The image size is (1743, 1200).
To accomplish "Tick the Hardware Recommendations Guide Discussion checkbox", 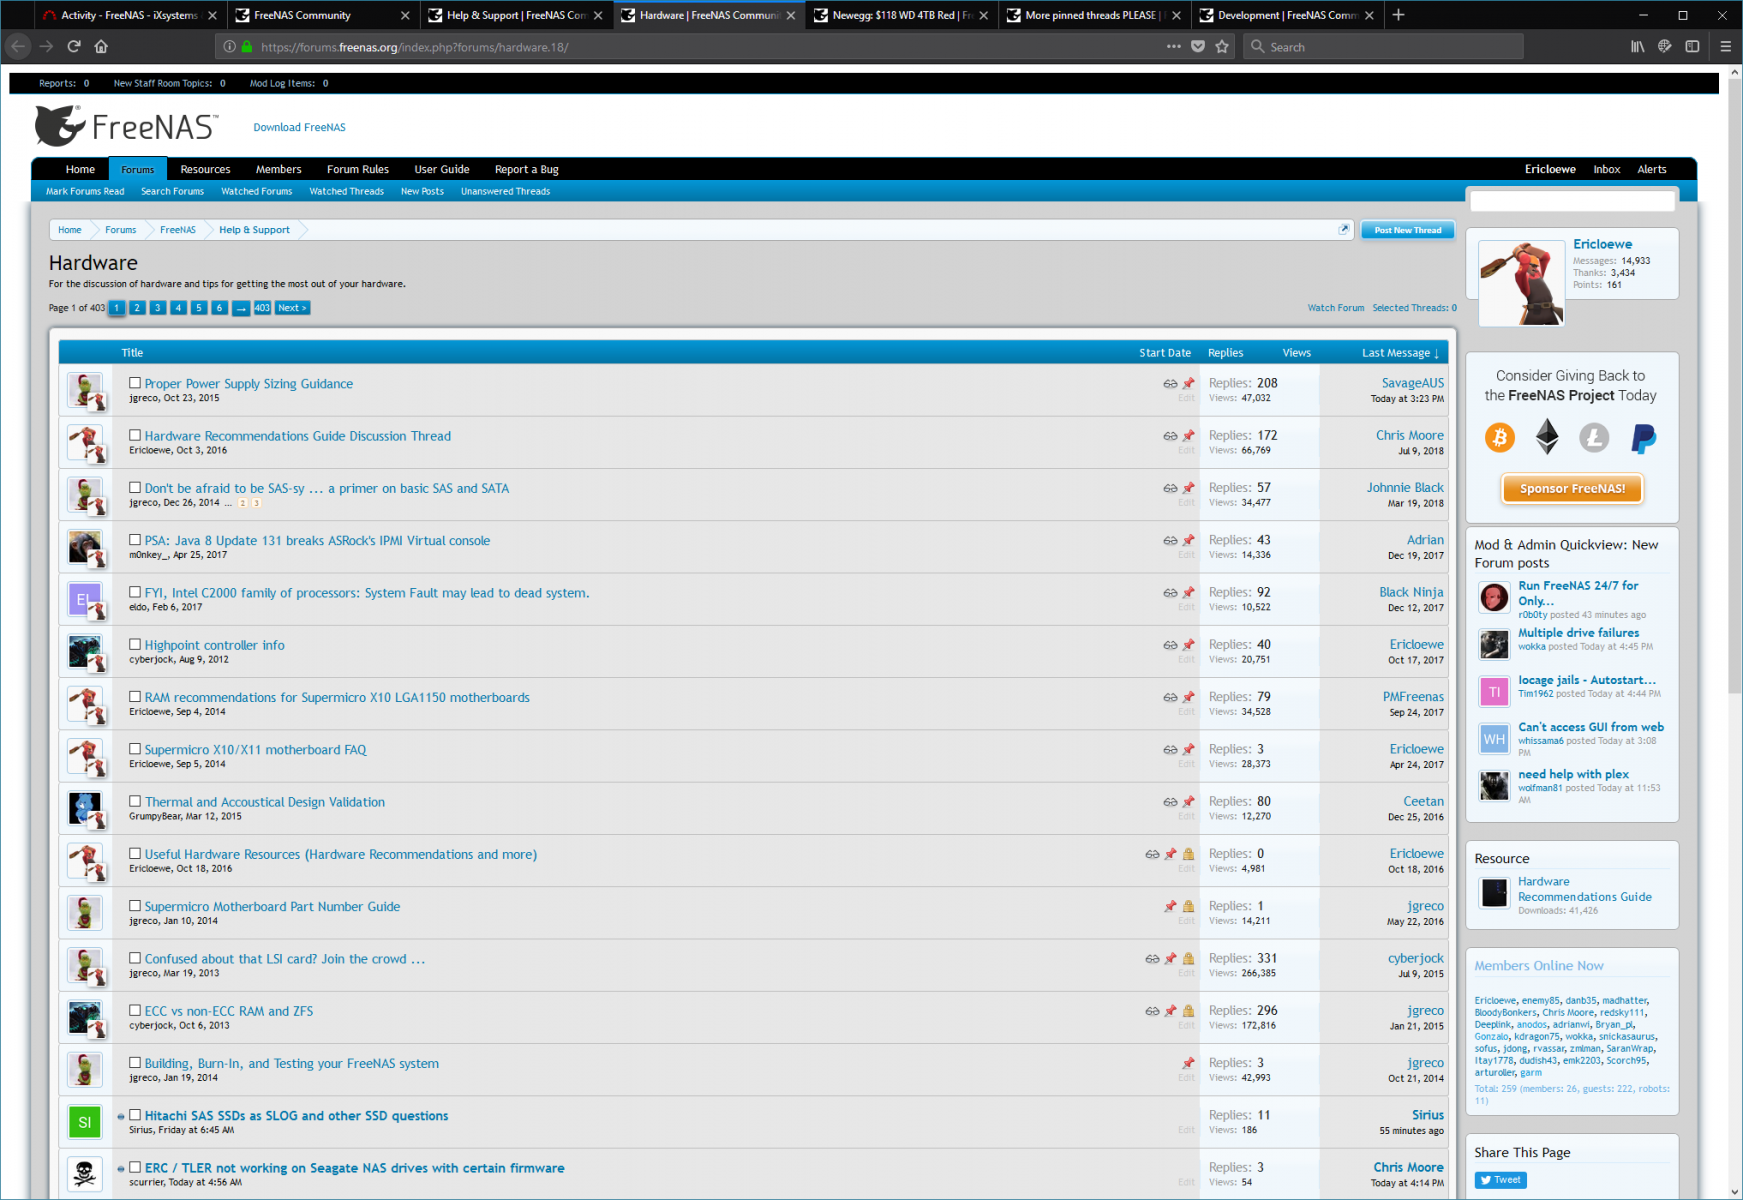I will coord(134,435).
